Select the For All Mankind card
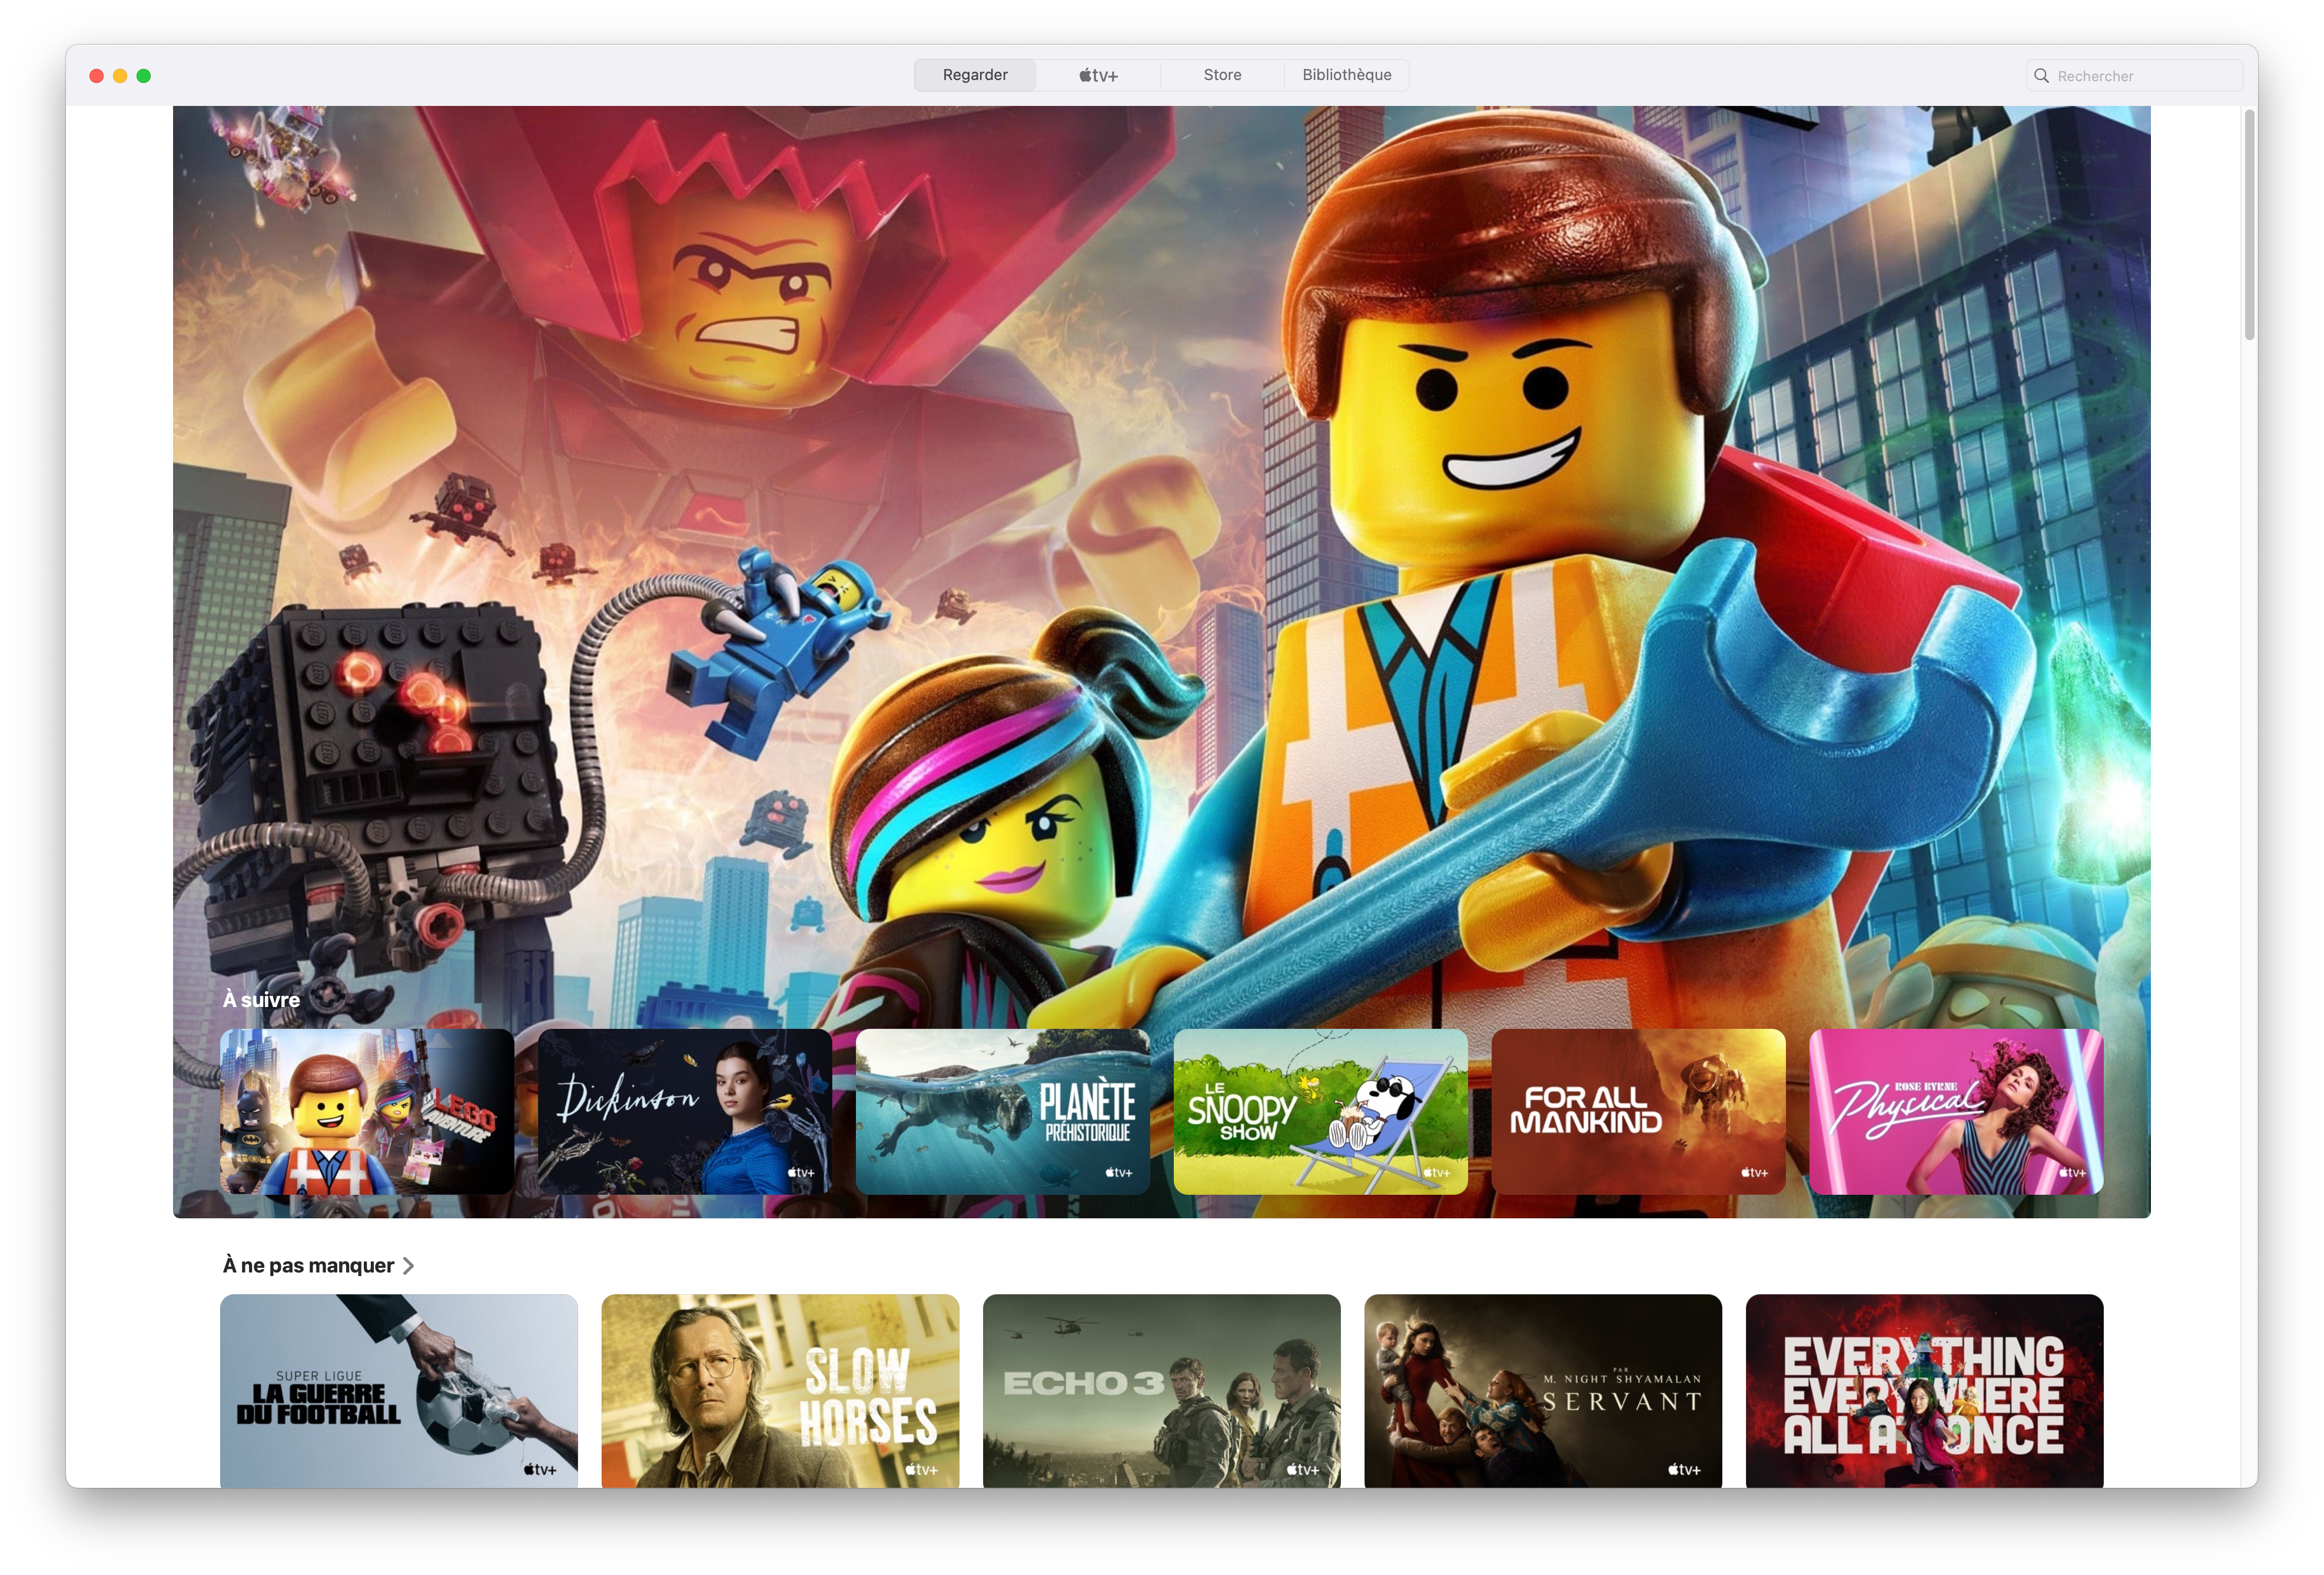The height and width of the screenshot is (1575, 2324). pyautogui.click(x=1639, y=1111)
